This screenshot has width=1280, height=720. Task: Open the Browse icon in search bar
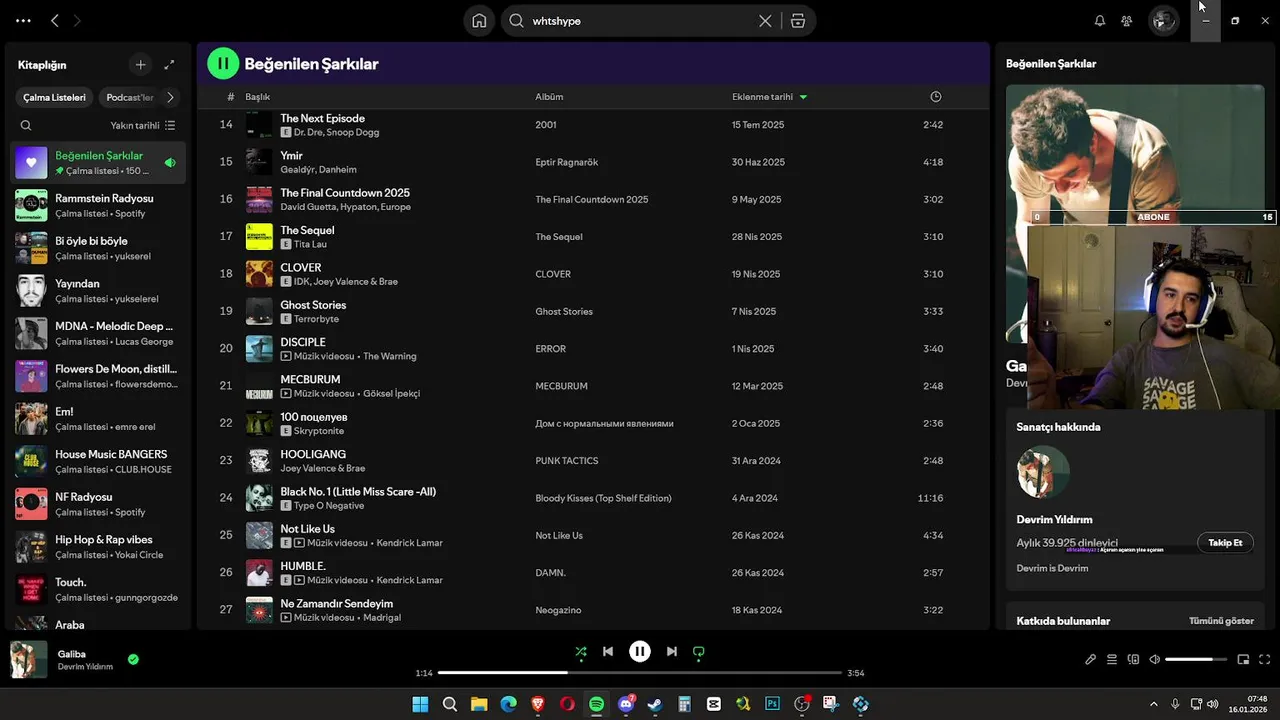(x=798, y=21)
